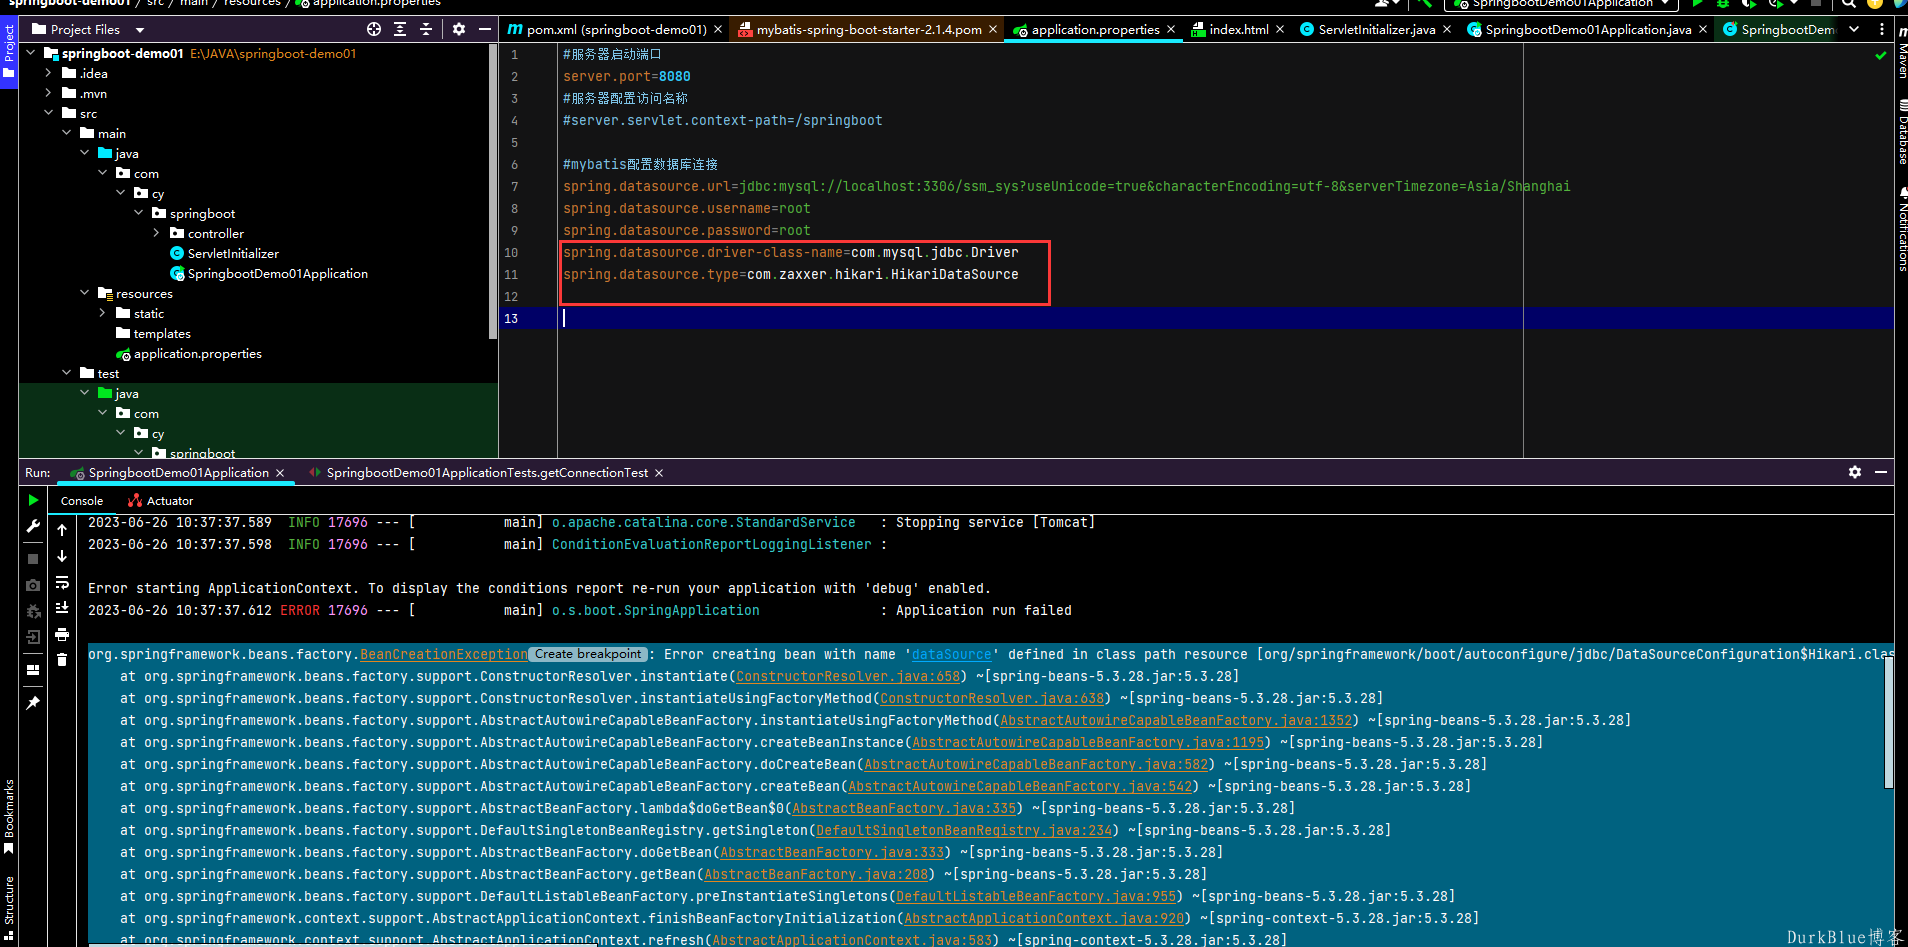1908x947 pixels.
Task: Clear console with trash icon
Action: (62, 660)
